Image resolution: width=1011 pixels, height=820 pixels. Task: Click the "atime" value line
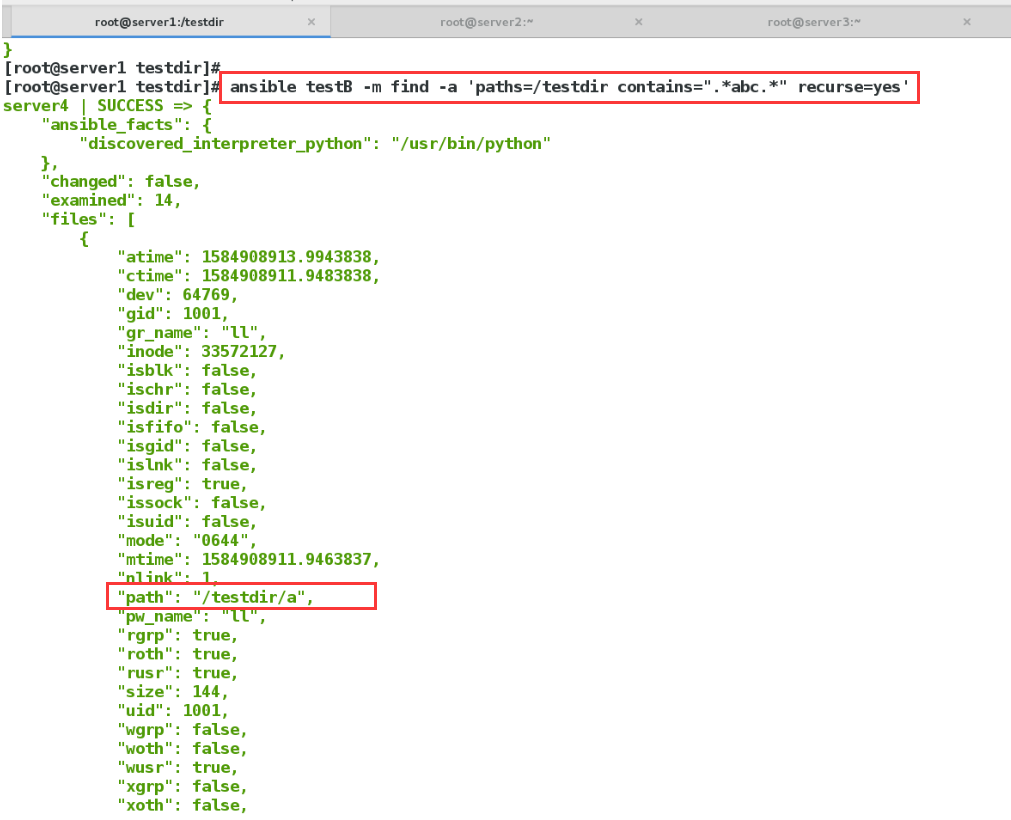(x=248, y=257)
